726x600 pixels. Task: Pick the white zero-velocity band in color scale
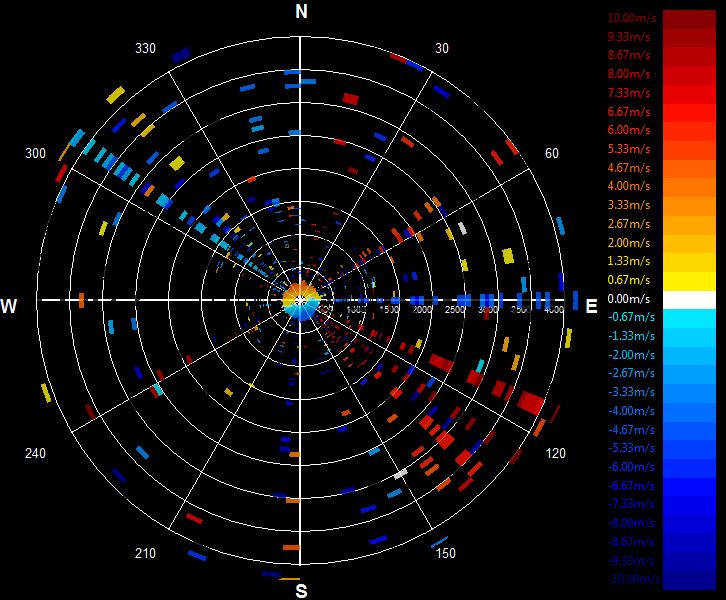tap(689, 300)
